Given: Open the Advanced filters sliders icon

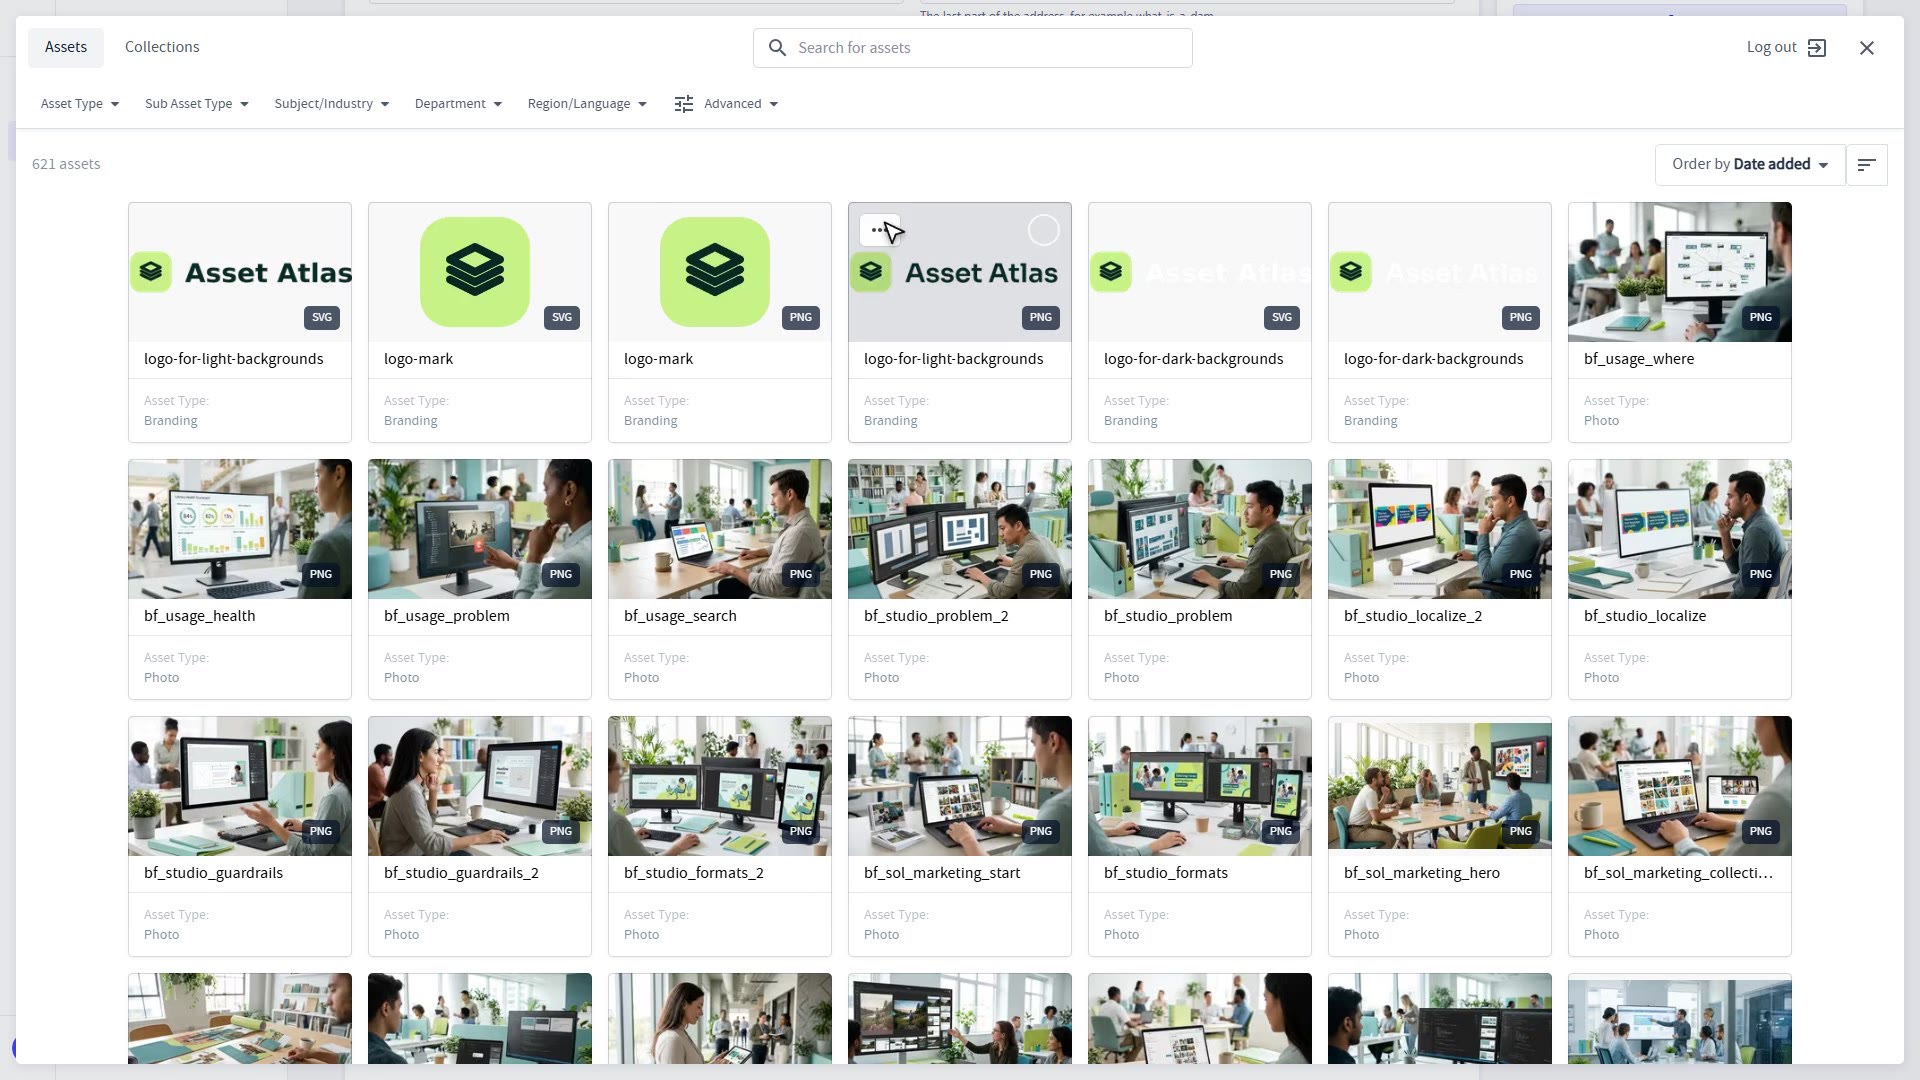Looking at the screenshot, I should point(684,104).
